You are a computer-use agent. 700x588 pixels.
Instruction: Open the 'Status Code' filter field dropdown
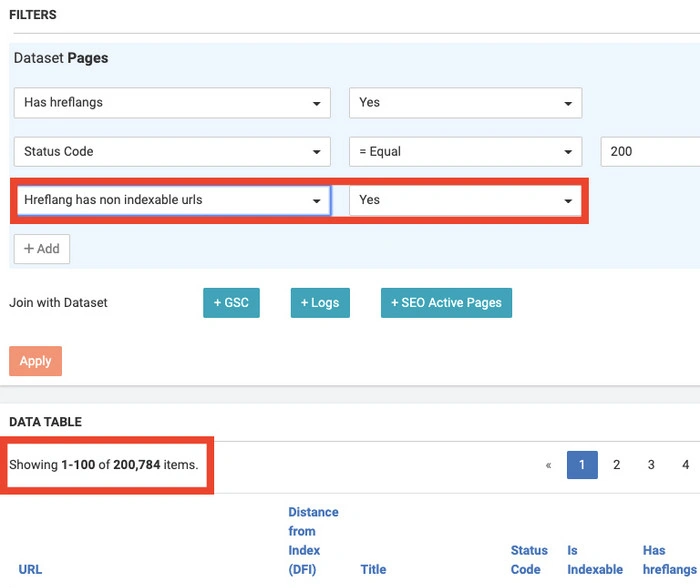172,152
